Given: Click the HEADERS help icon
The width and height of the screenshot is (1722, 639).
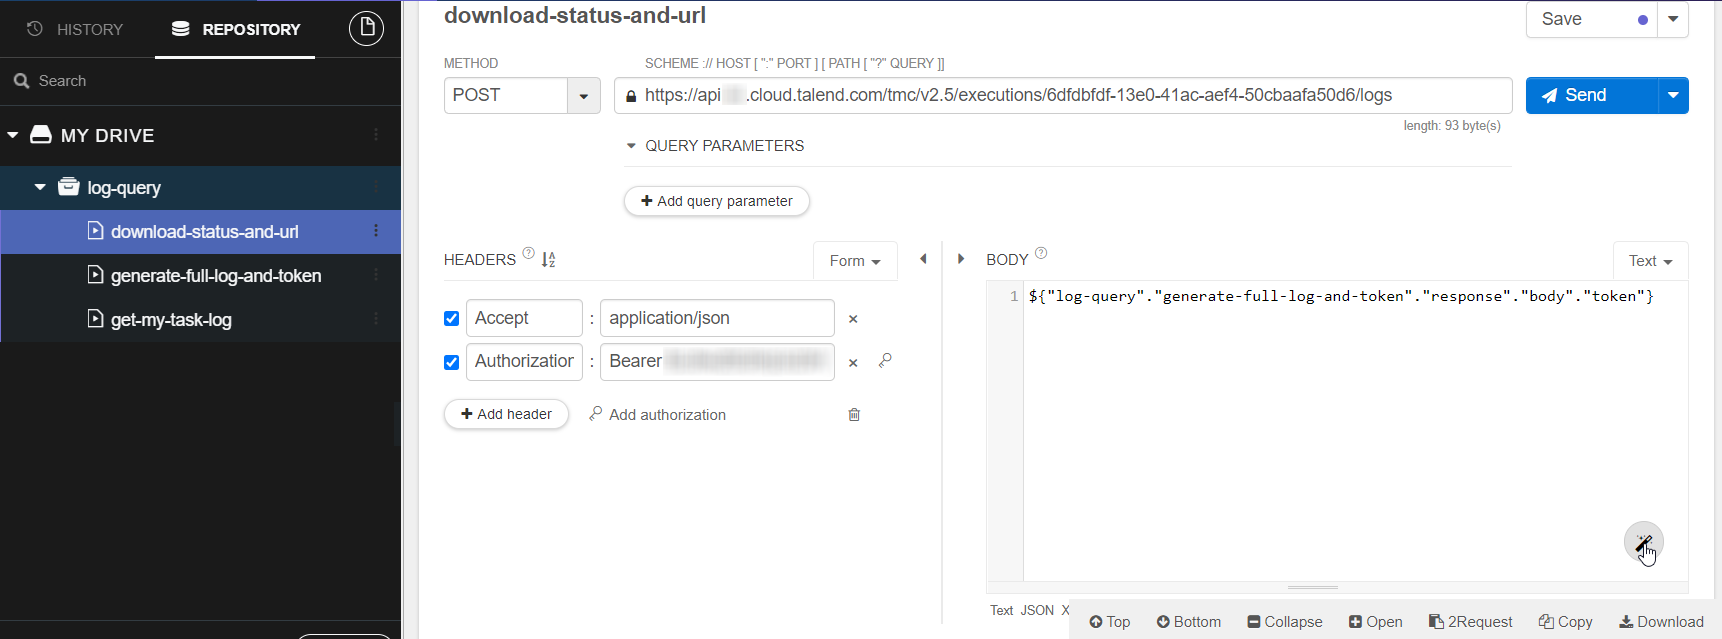Looking at the screenshot, I should click(x=528, y=253).
